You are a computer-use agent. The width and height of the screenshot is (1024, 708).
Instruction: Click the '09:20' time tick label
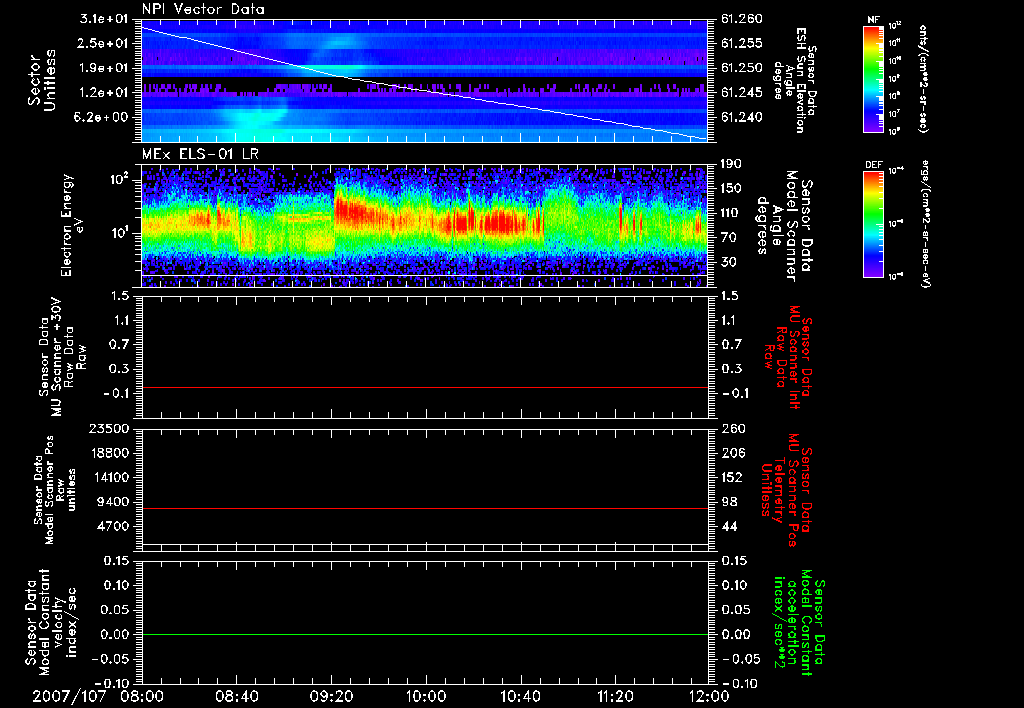click(332, 696)
